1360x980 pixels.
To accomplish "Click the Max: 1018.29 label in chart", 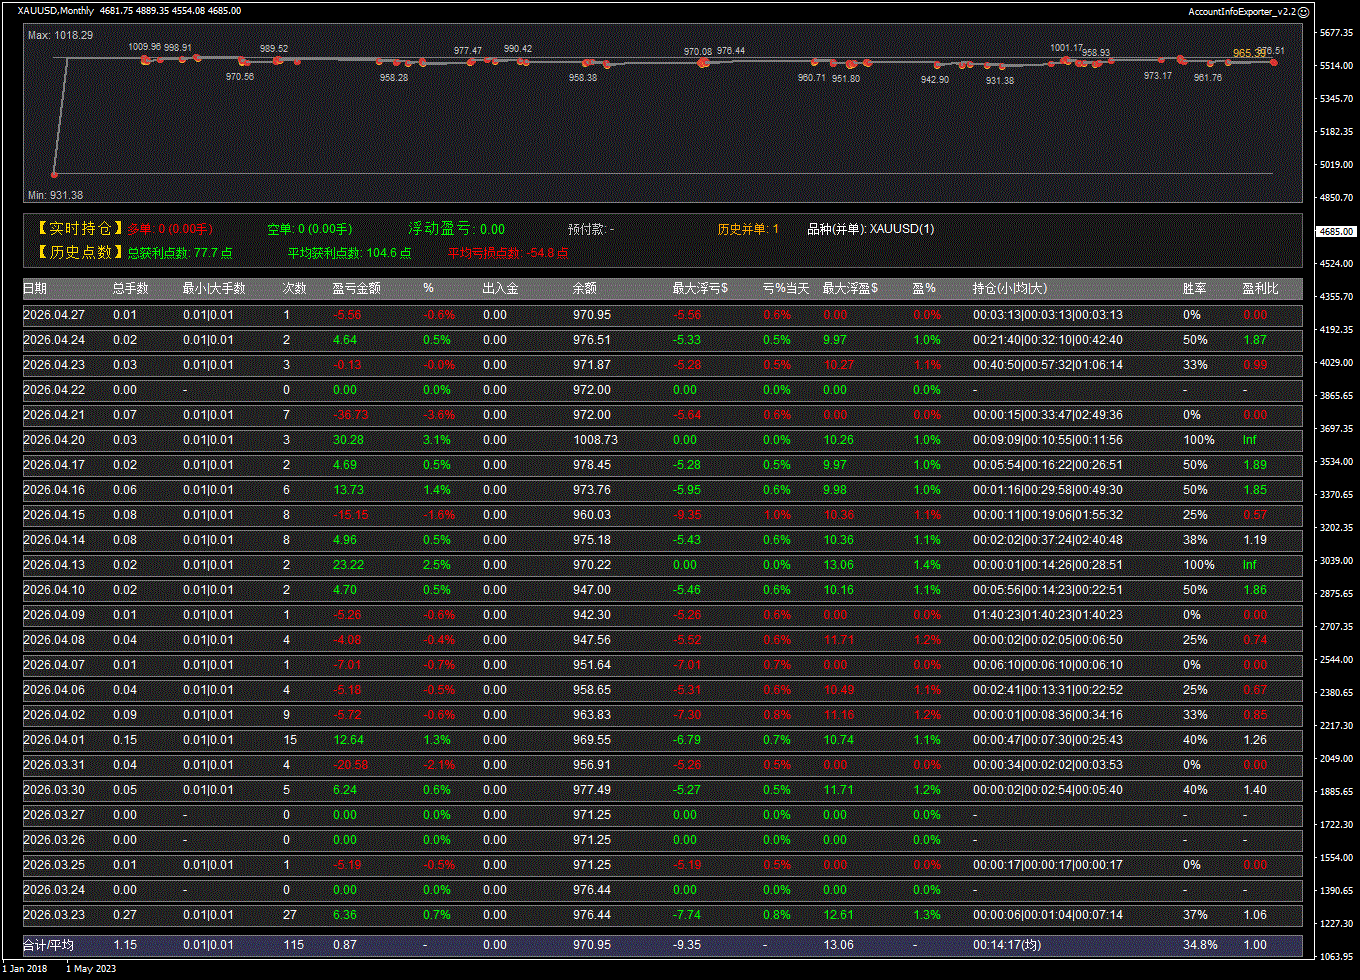I will (x=60, y=35).
